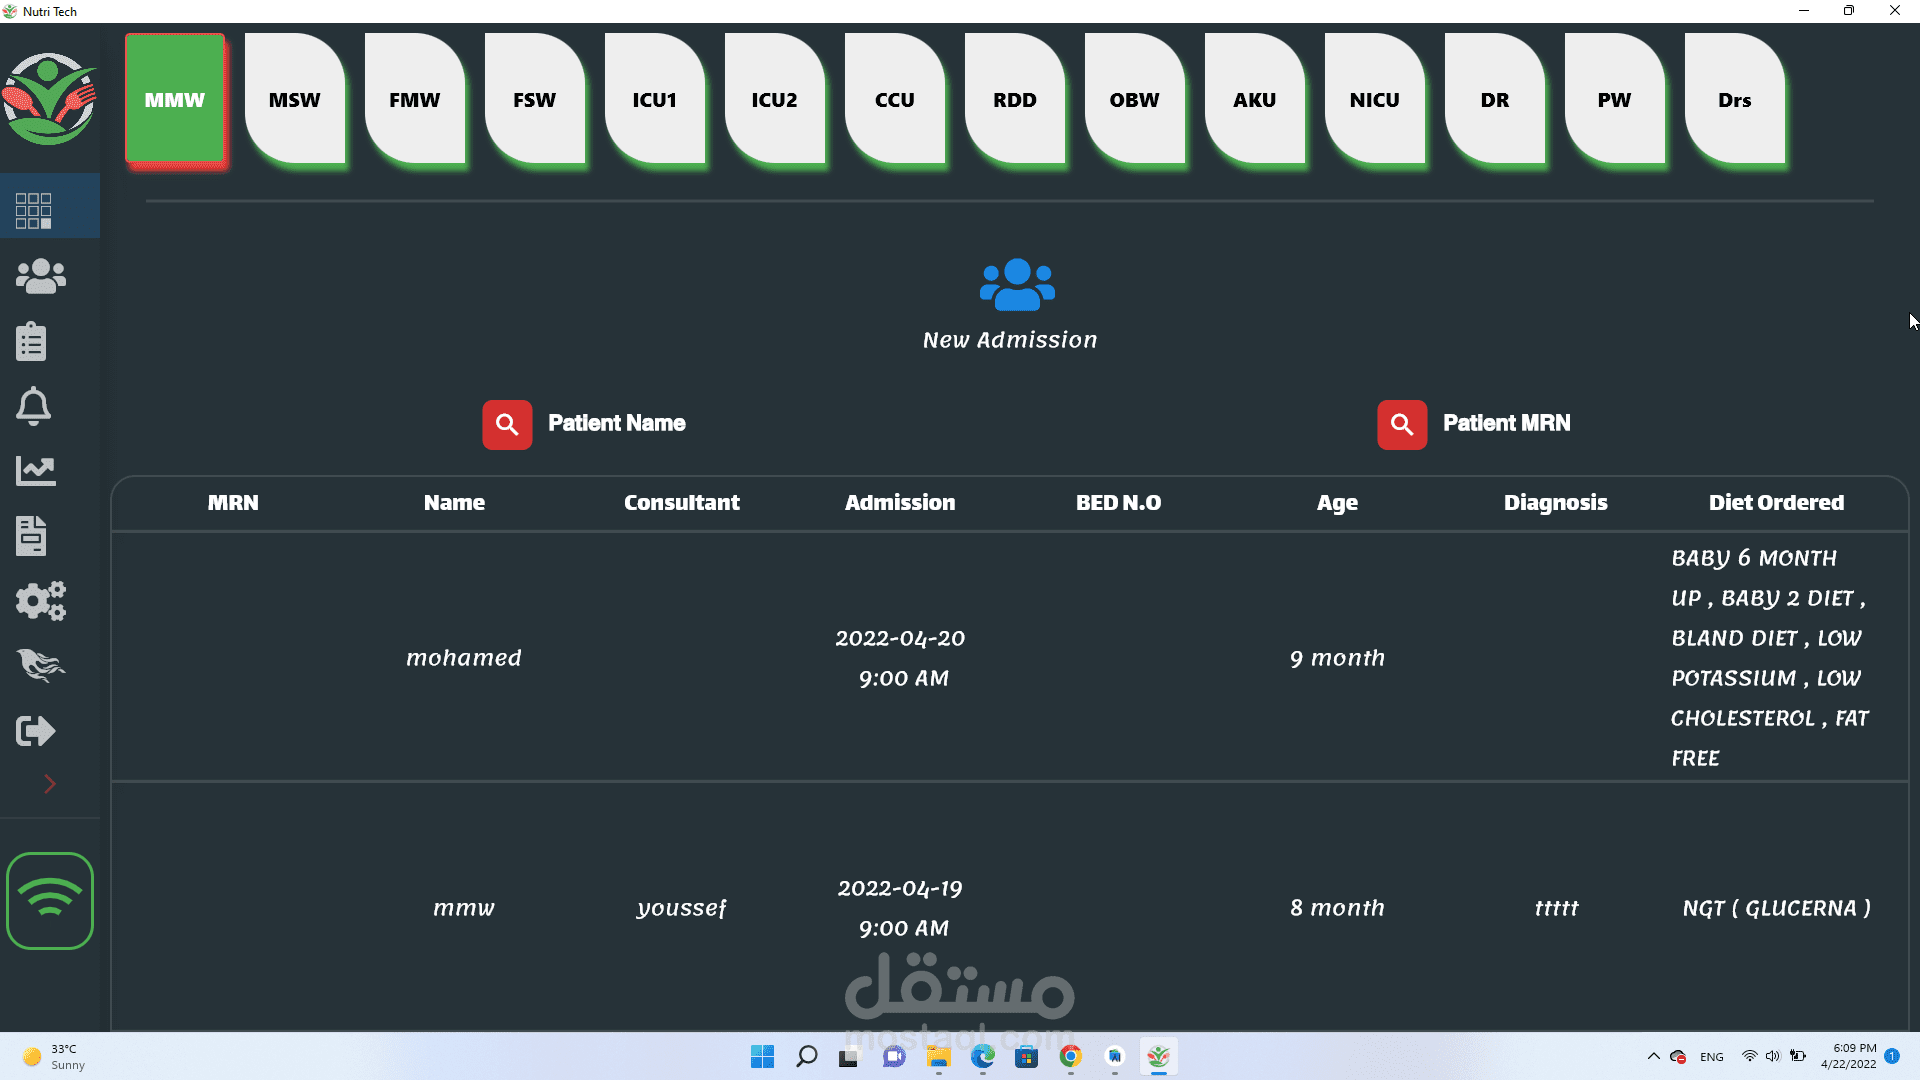
Task: Click the bird logo icon in sidebar
Action: (40, 665)
